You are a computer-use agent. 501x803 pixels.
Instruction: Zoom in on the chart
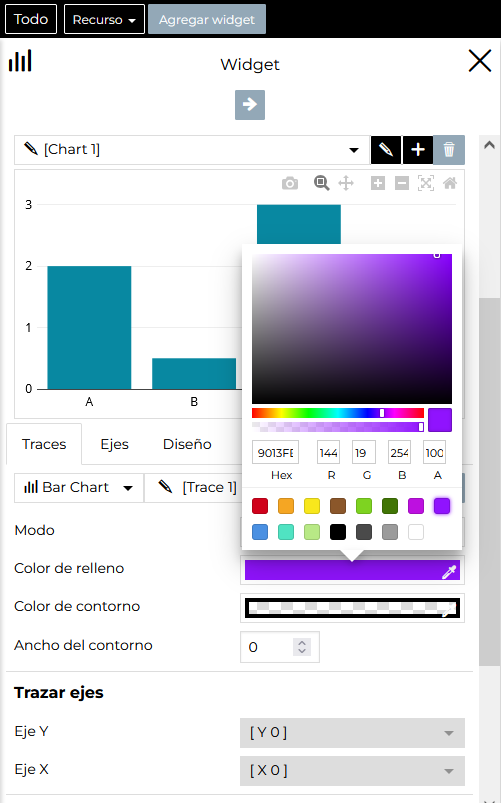[x=378, y=183]
